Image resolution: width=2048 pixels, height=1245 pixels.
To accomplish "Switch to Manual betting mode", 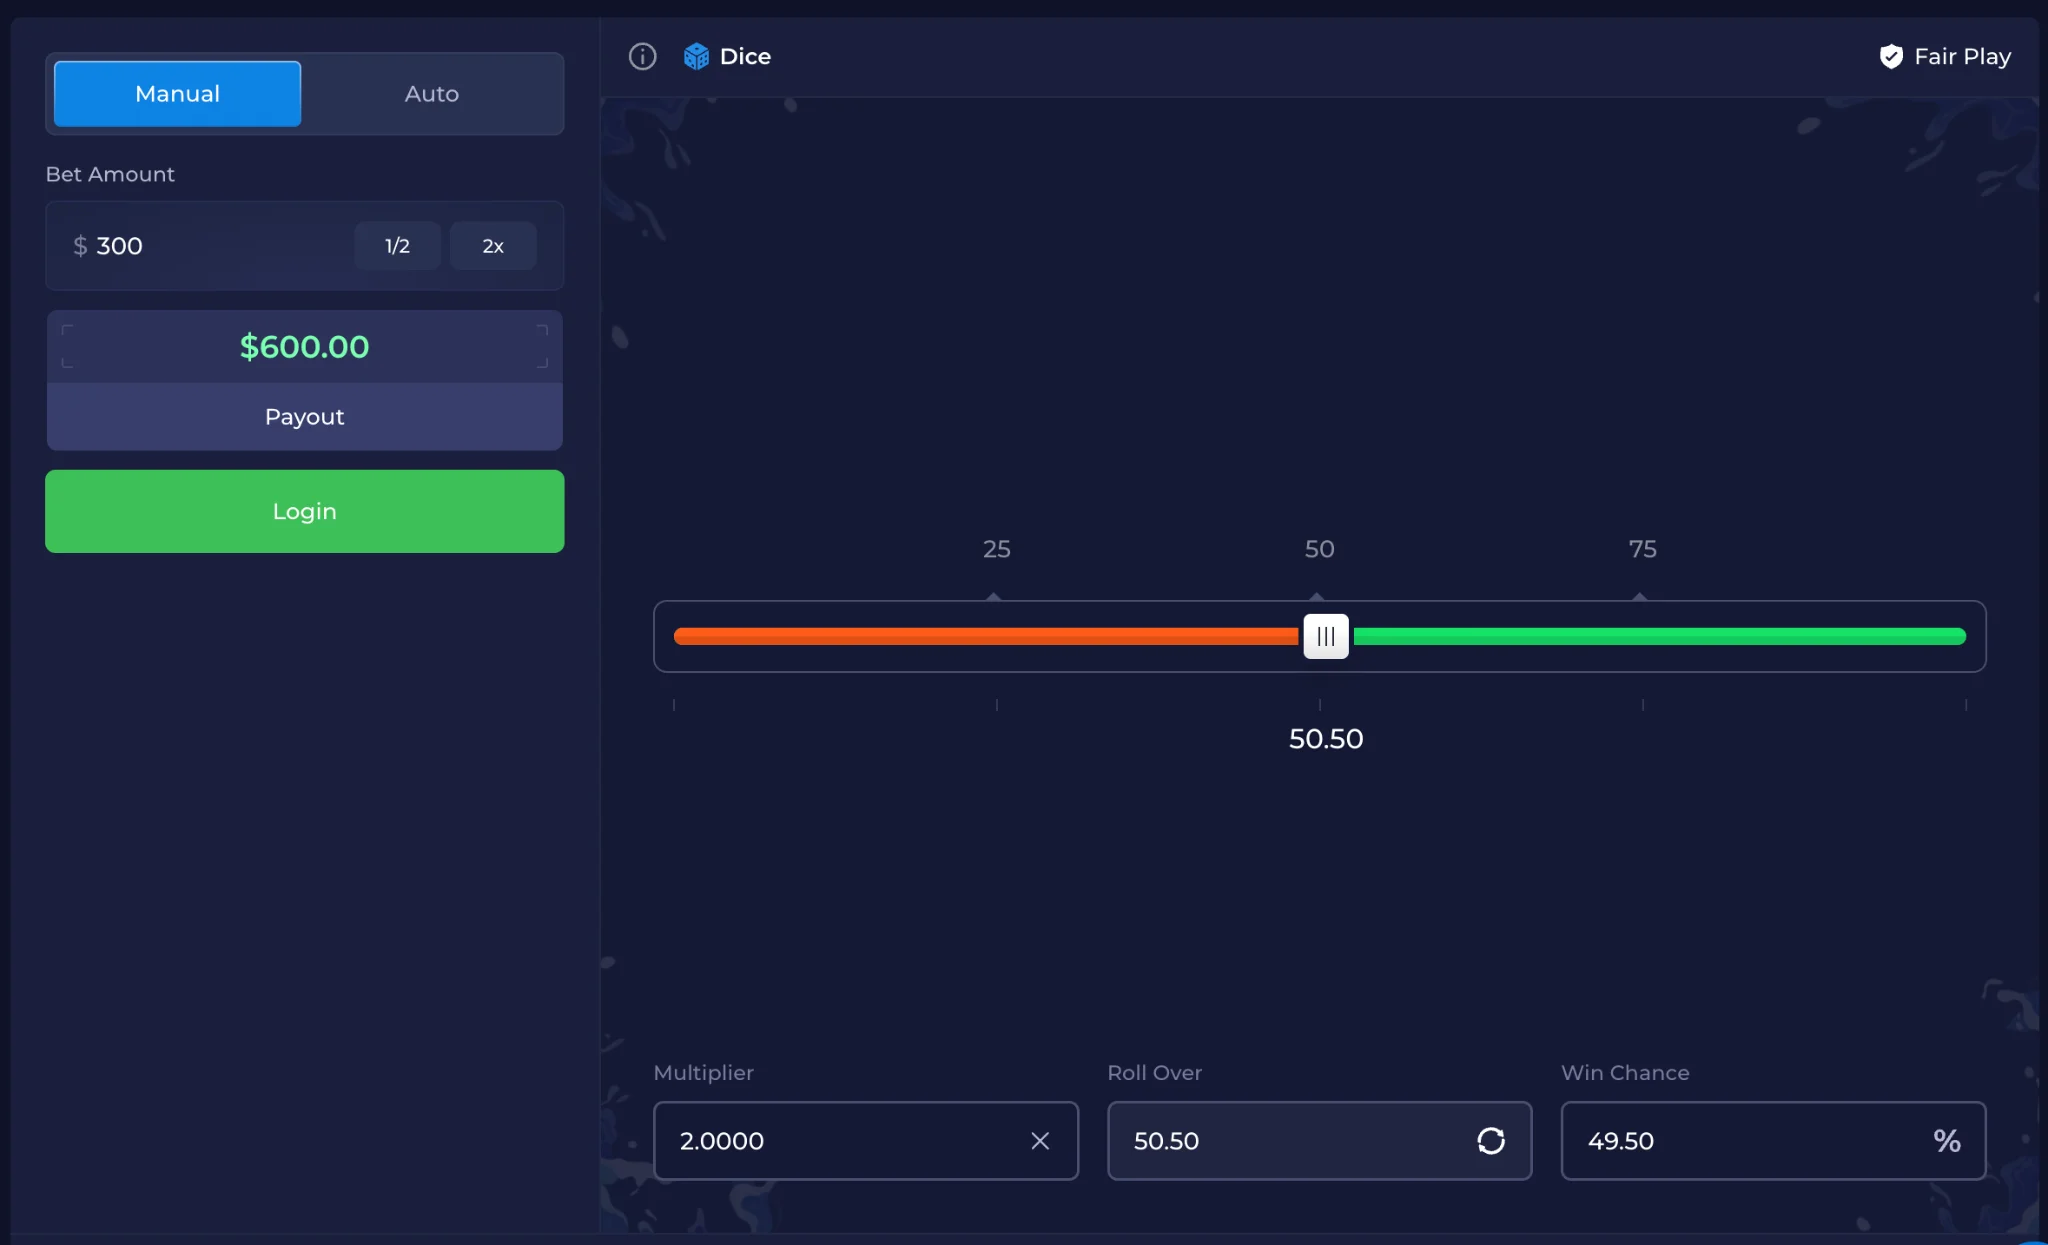I will [x=177, y=94].
